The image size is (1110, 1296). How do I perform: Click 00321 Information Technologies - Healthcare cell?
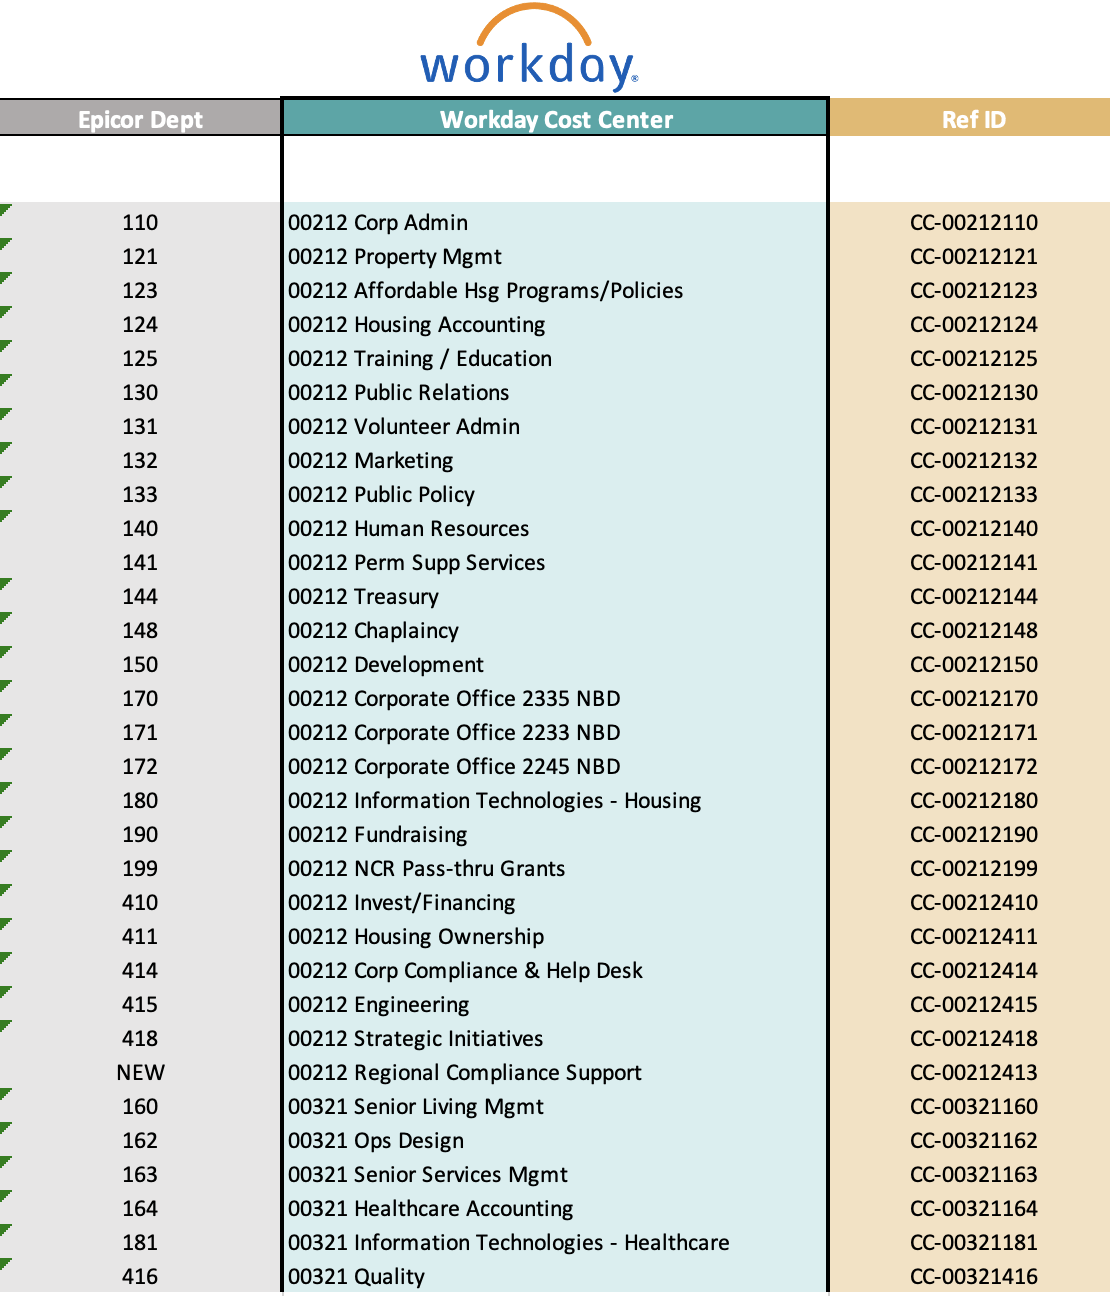click(556, 1242)
